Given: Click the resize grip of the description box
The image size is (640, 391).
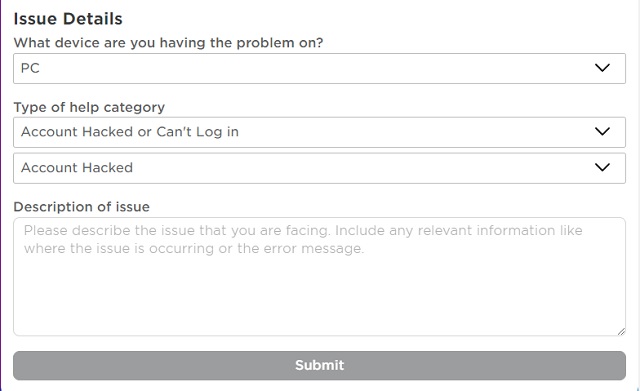Looking at the screenshot, I should pos(621,331).
